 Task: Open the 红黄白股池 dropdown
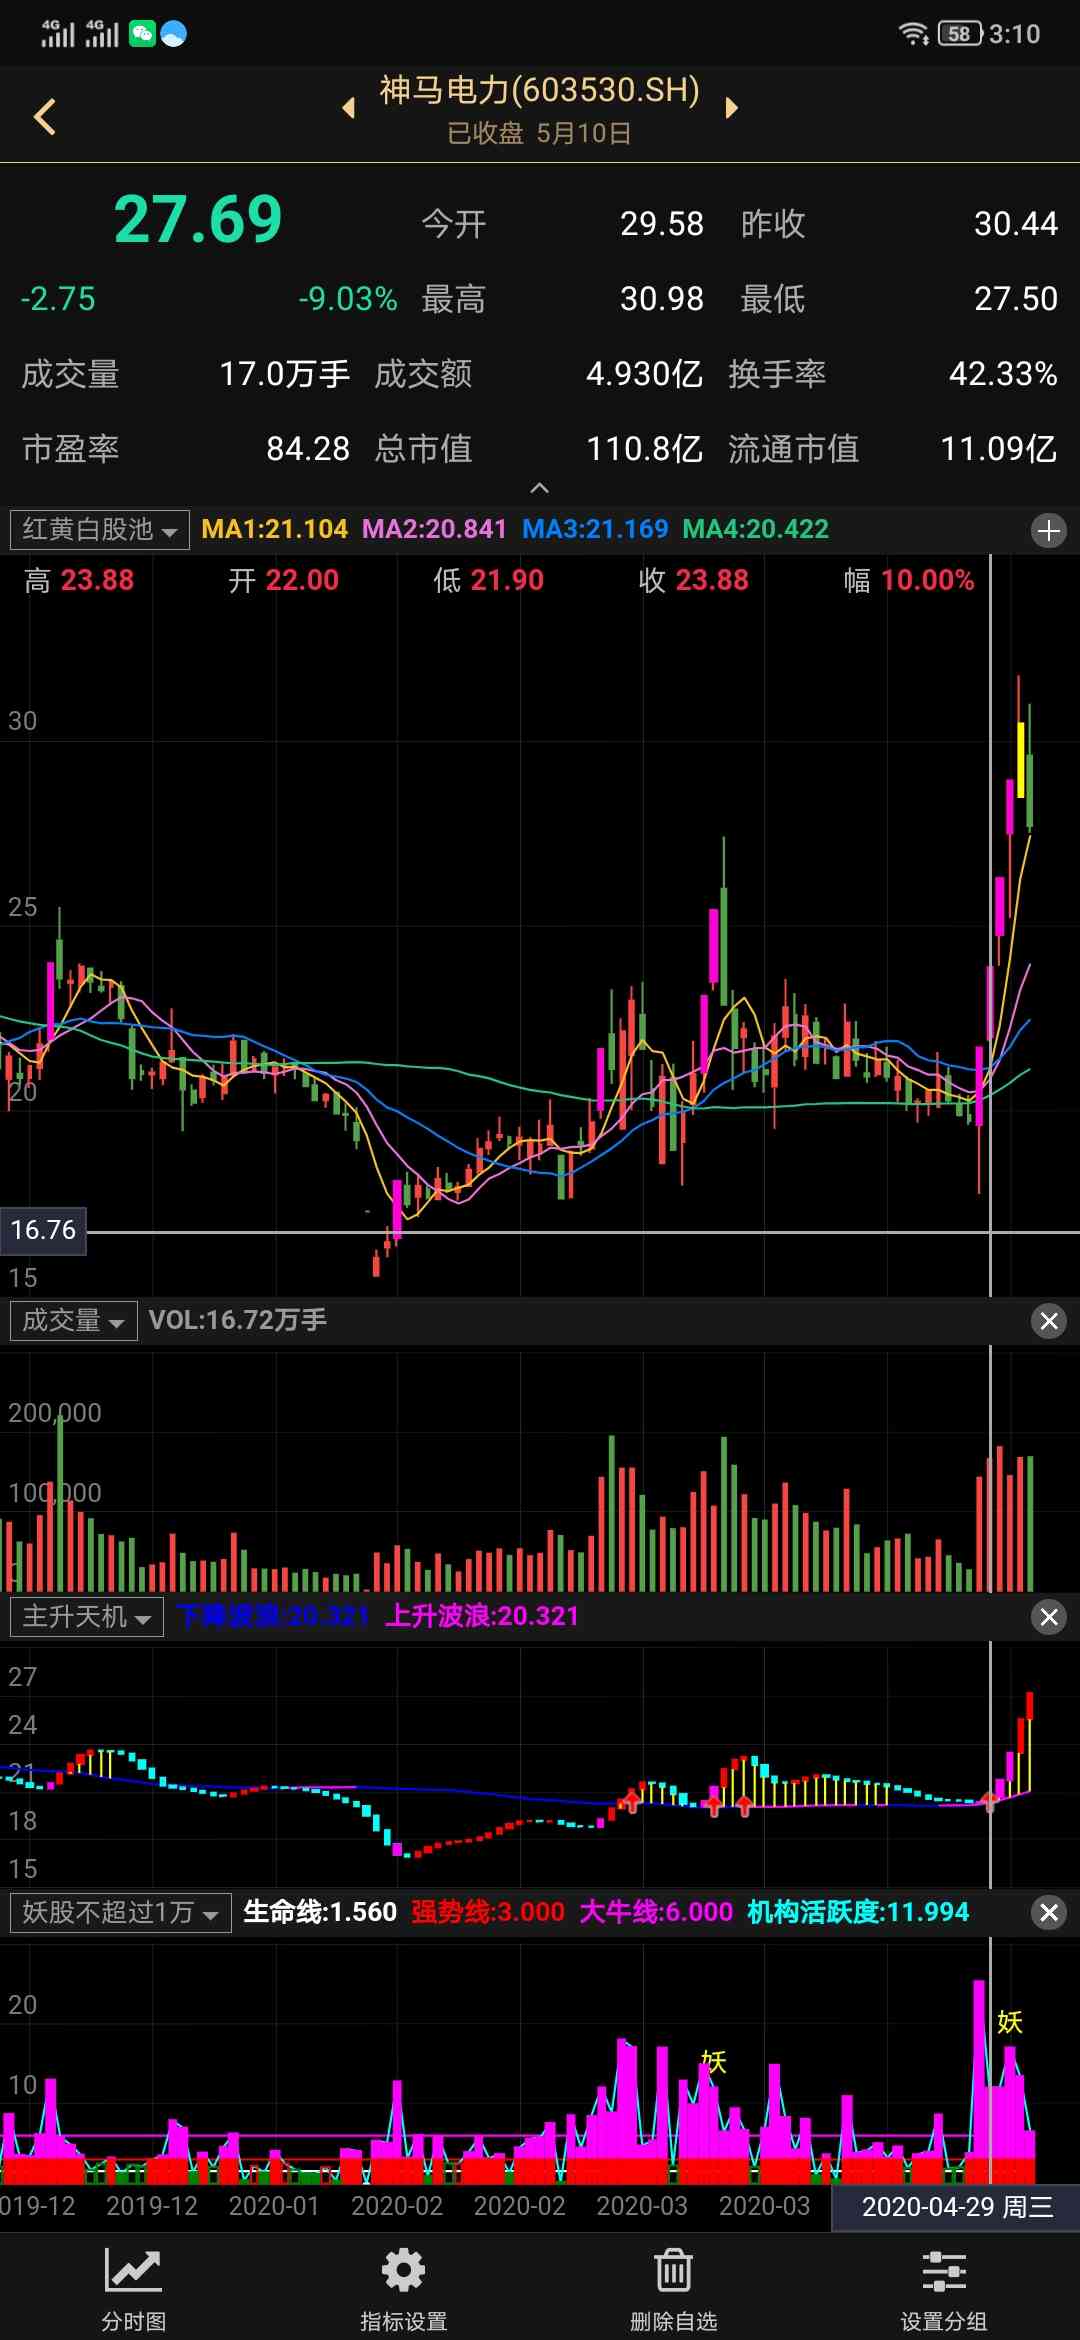tap(99, 530)
